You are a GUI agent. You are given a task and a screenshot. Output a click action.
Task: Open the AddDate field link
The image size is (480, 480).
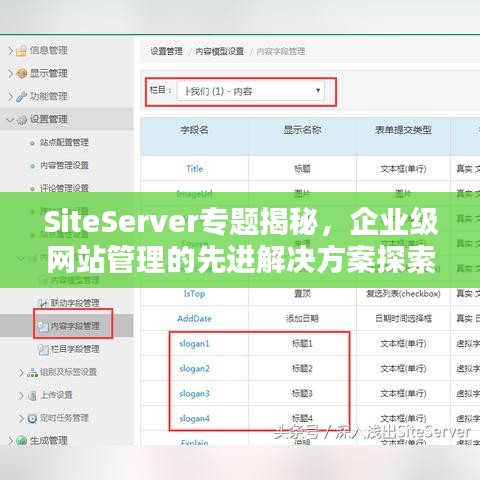194,319
